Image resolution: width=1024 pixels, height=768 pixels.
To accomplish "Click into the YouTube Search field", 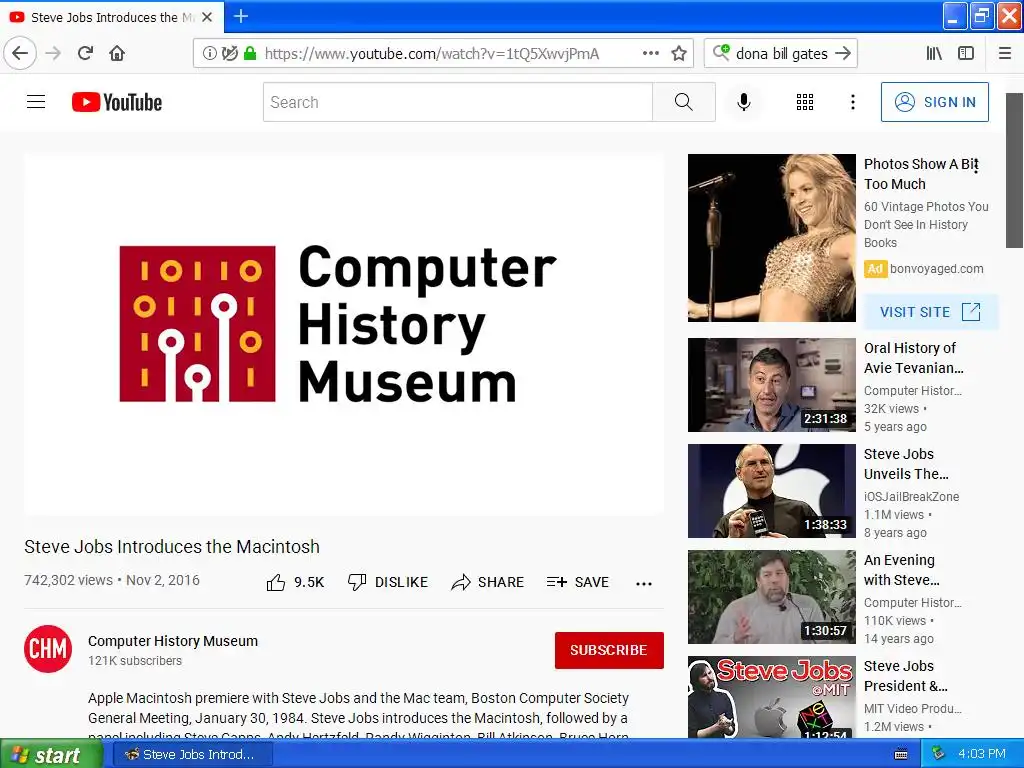I will (457, 102).
